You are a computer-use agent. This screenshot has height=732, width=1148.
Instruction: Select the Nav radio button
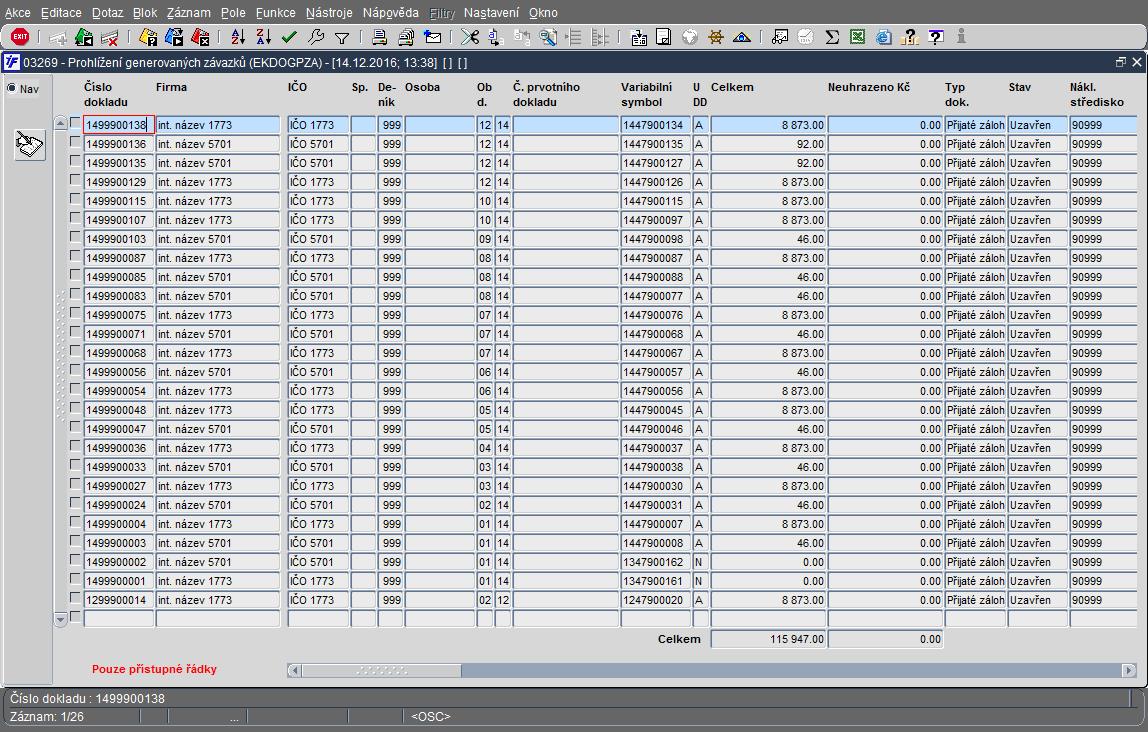point(12,89)
